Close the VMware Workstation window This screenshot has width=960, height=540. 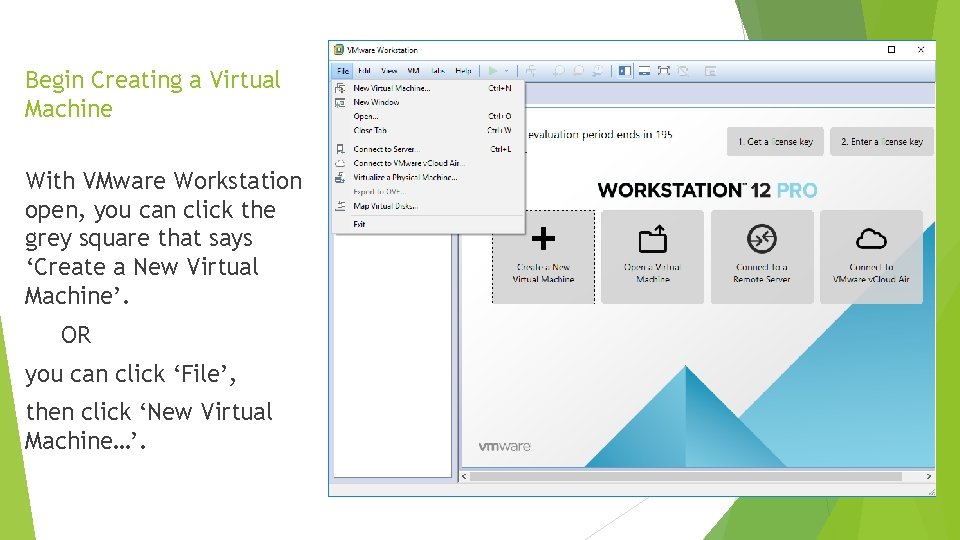tap(921, 50)
